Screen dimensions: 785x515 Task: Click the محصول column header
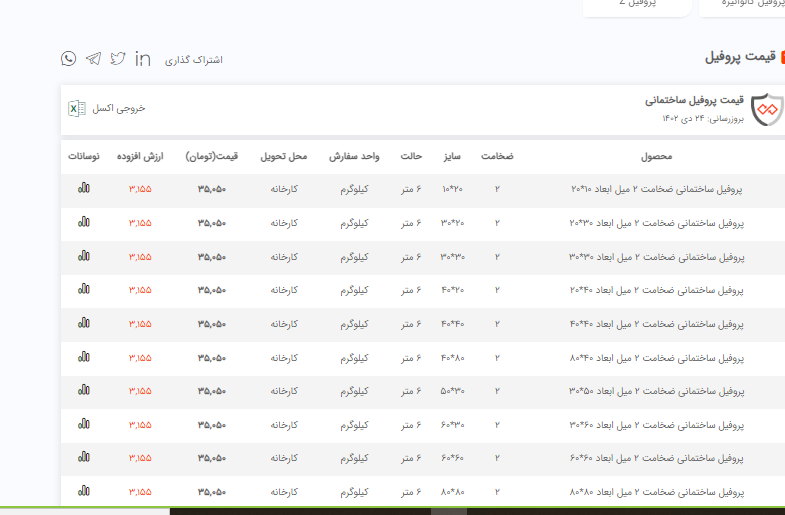(656, 157)
